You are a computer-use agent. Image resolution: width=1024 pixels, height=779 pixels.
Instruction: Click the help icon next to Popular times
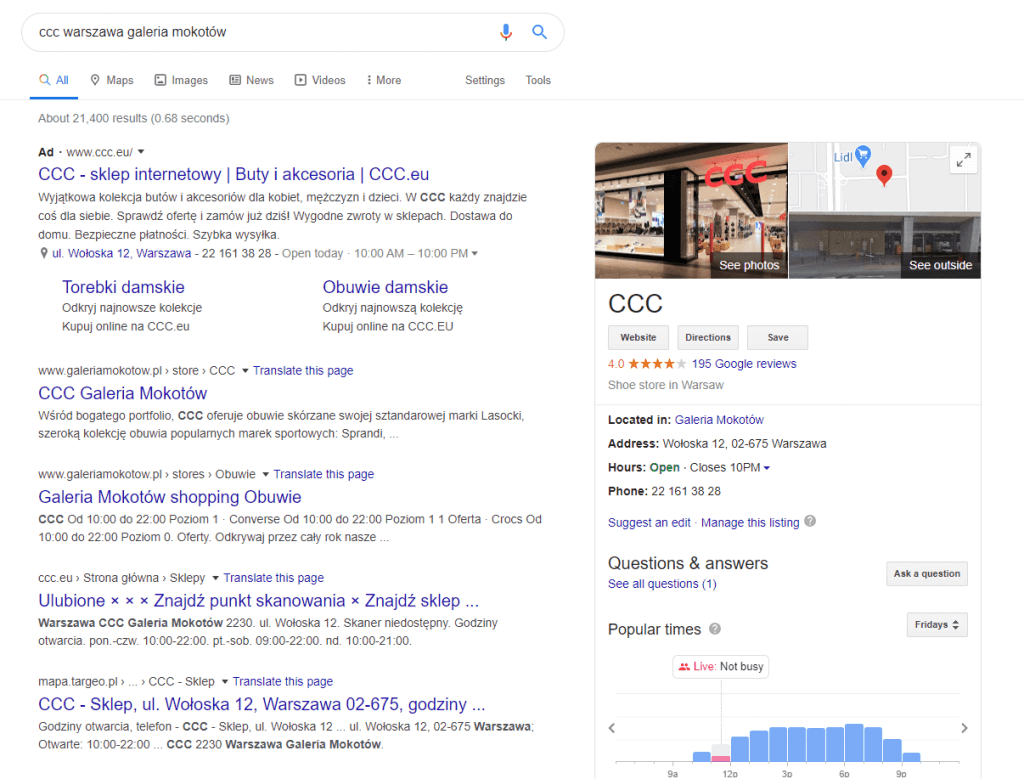[x=715, y=629]
